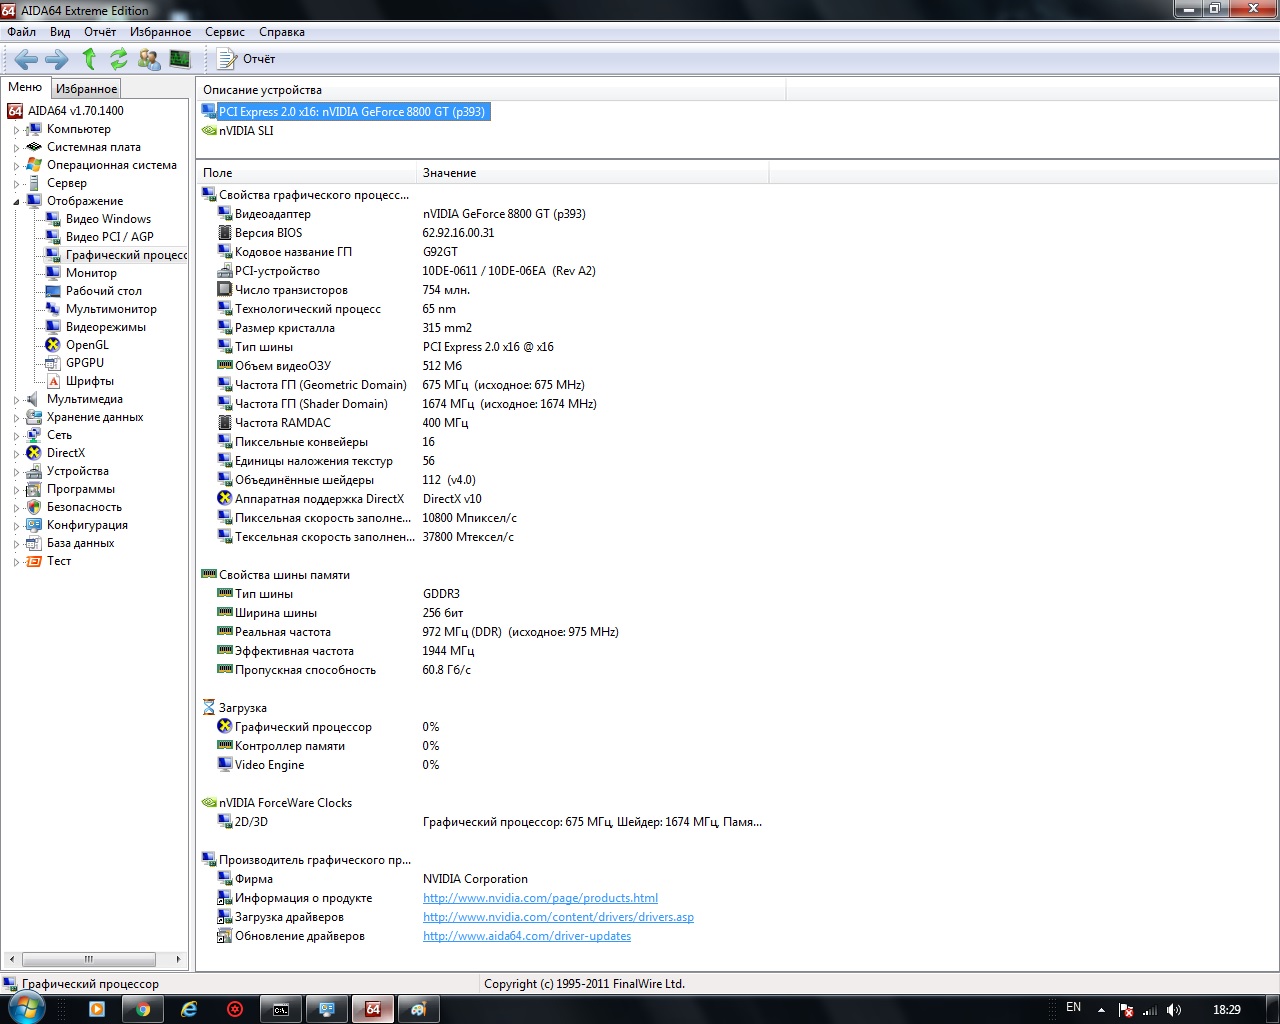
Task: Expand the Сеть tree node
Action: (x=16, y=436)
